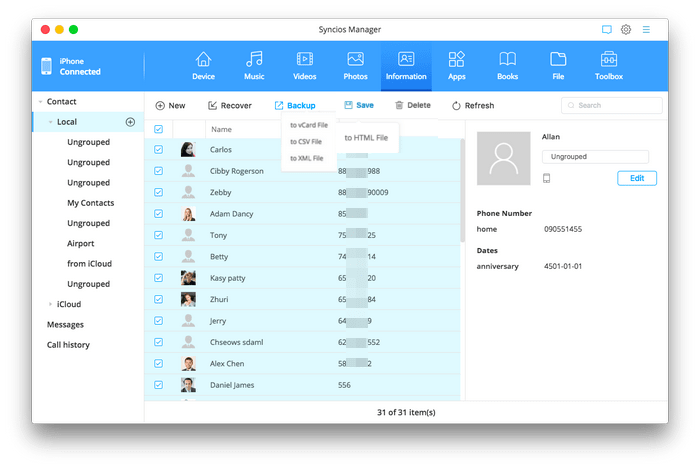Open the Photos tab
This screenshot has height=469, width=700.
point(355,66)
